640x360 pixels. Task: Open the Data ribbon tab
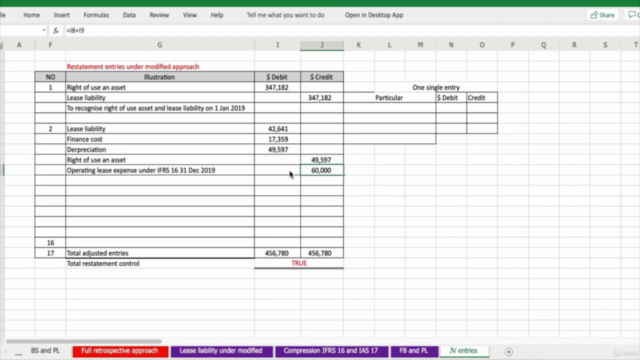(x=129, y=15)
